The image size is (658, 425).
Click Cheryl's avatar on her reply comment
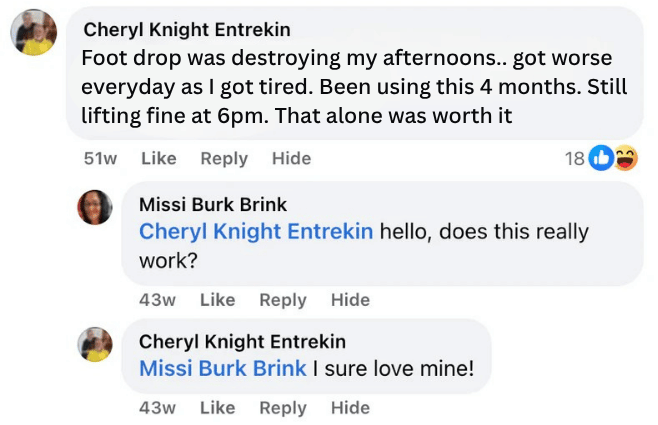95,344
